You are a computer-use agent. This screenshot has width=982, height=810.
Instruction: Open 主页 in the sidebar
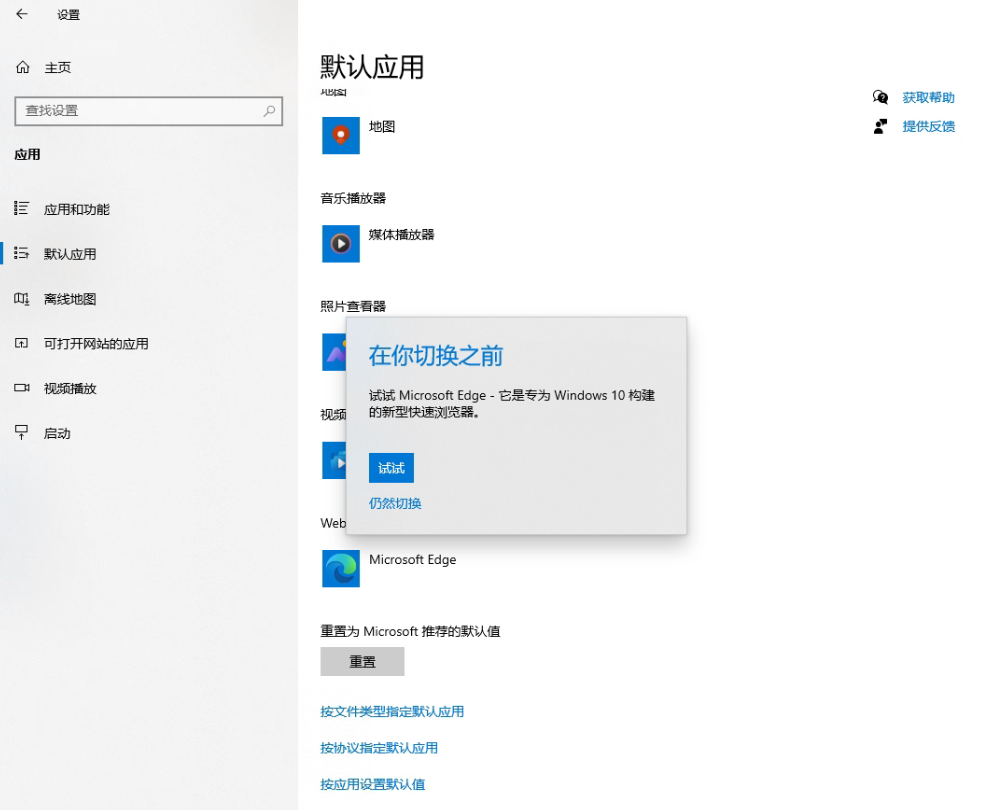tap(58, 68)
